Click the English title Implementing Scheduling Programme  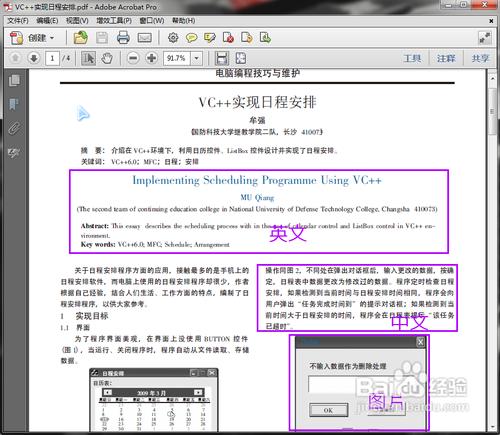click(x=257, y=180)
